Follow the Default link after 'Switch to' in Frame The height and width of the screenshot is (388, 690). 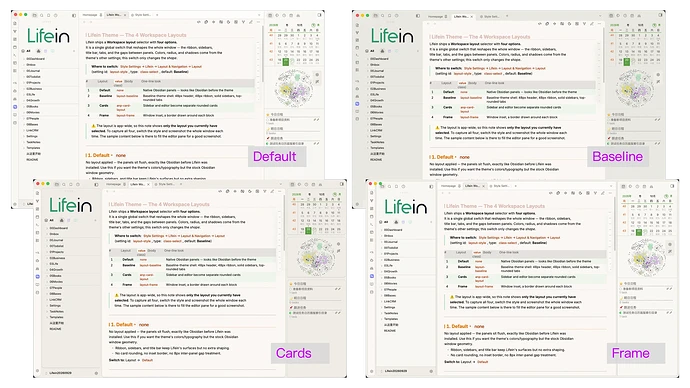pos(483,362)
